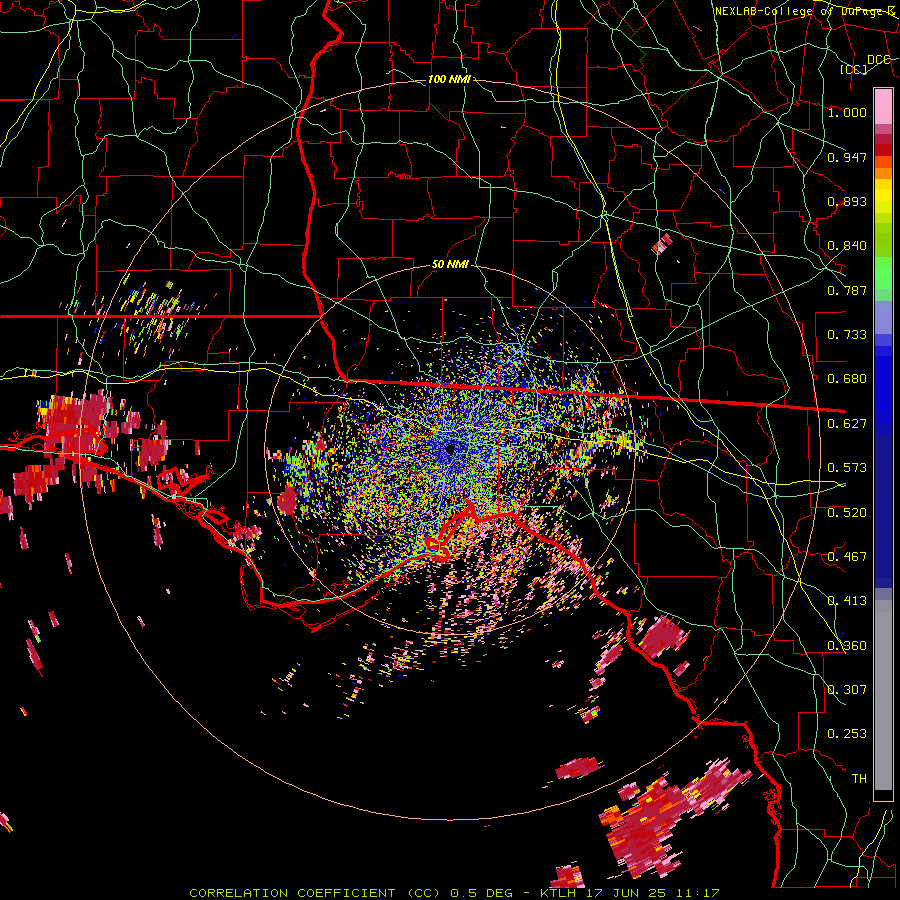The width and height of the screenshot is (900, 900).
Task: Click the 'DCC' product label
Action: coord(878,60)
